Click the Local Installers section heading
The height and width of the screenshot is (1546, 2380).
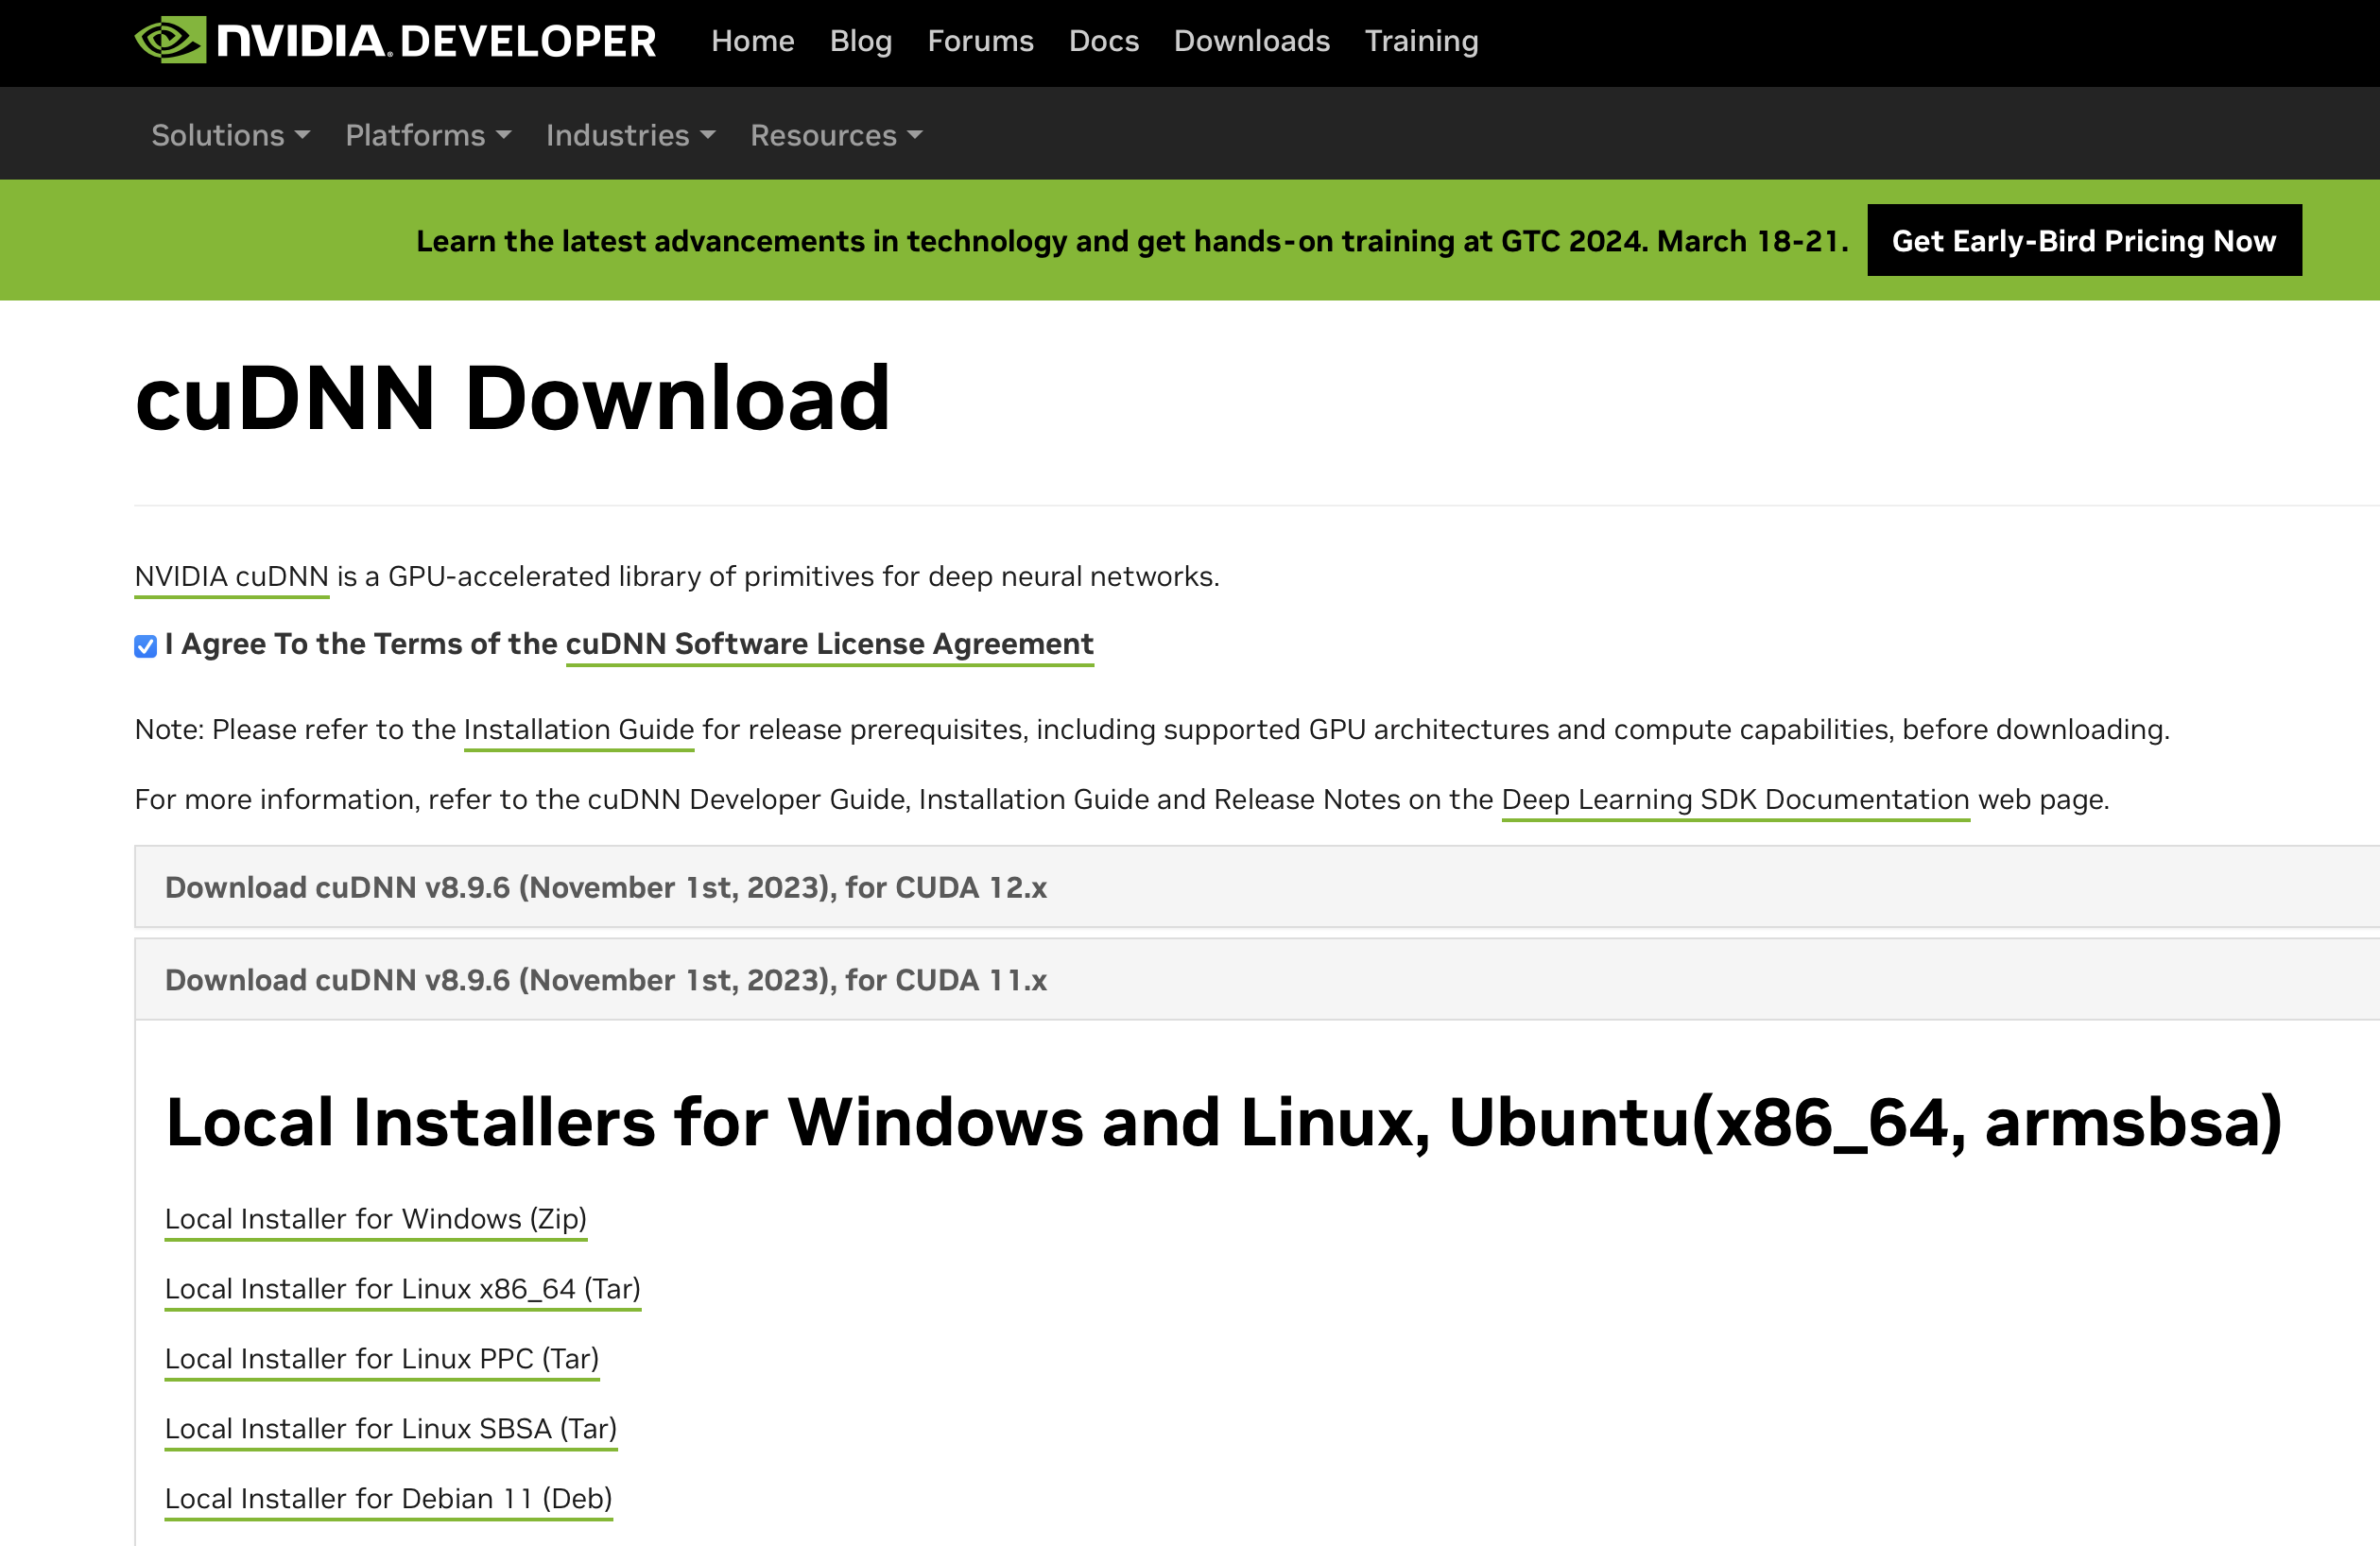1223,1122
